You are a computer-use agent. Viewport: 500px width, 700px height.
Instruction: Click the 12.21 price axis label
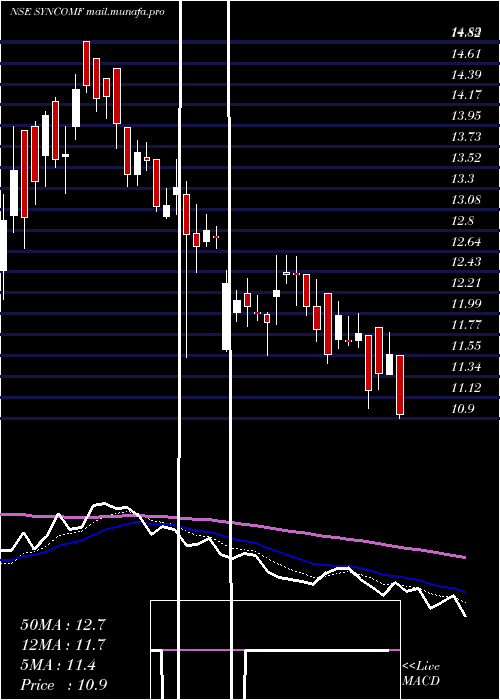click(466, 283)
